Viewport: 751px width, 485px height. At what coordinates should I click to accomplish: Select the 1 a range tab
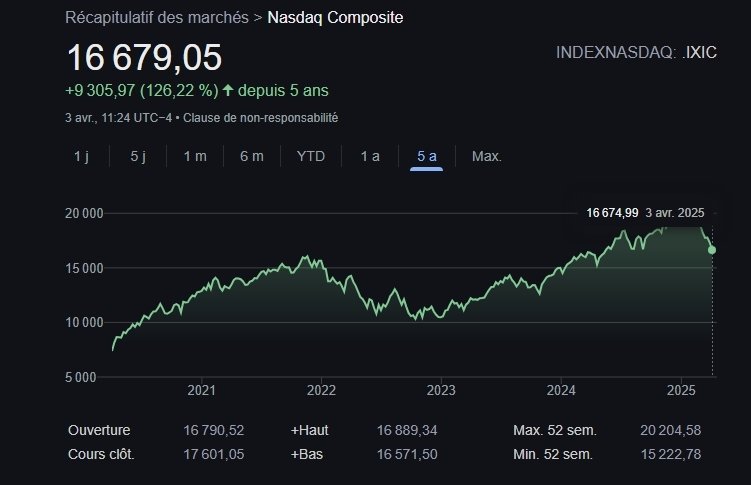click(x=370, y=156)
